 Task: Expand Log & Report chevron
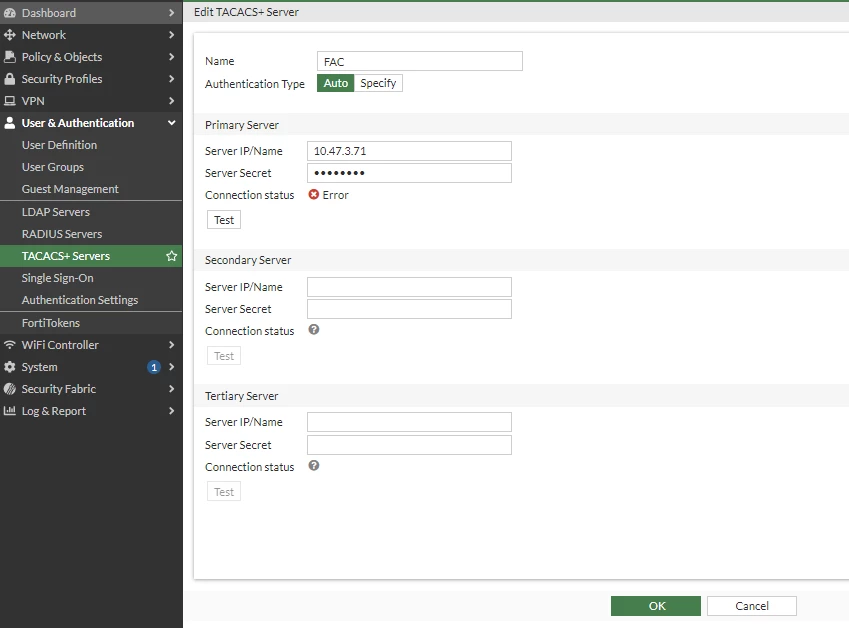[x=171, y=411]
